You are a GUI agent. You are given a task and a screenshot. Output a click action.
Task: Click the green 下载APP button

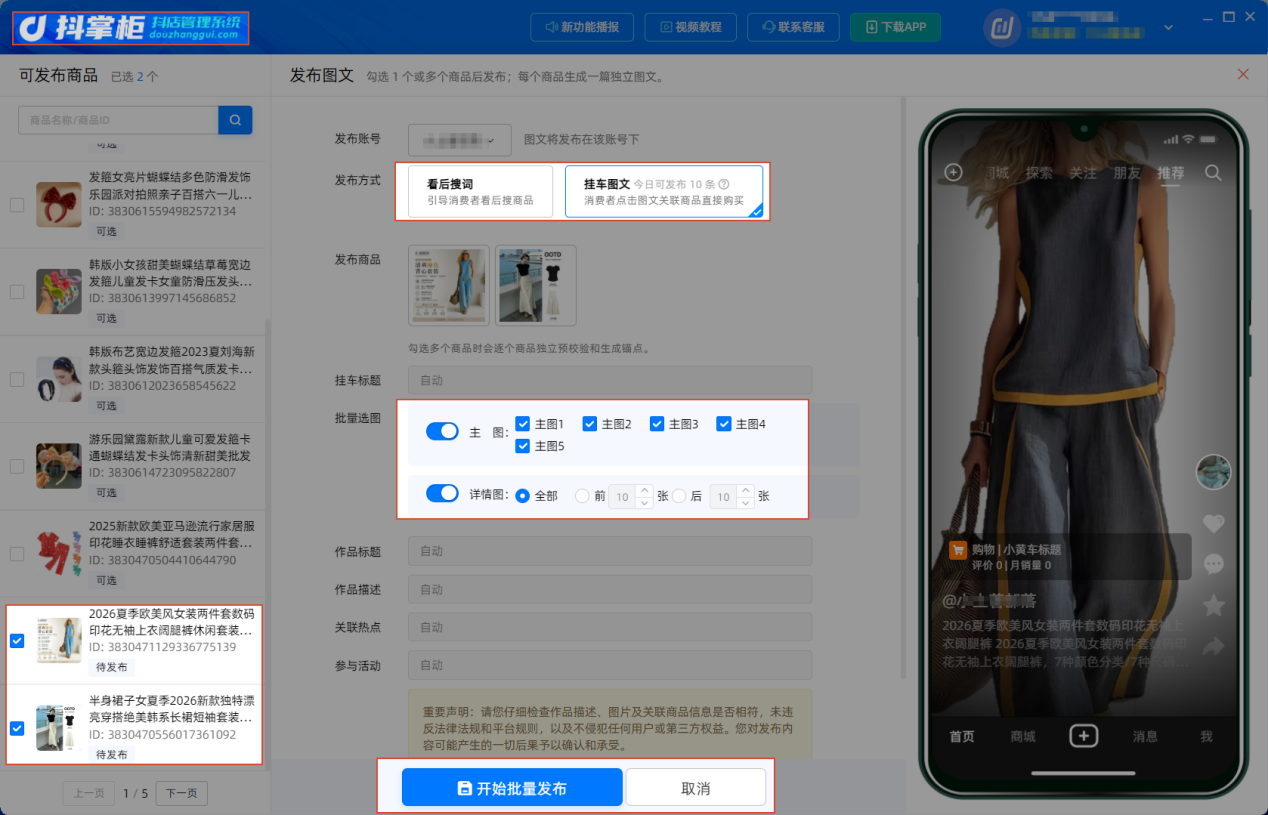coord(895,27)
